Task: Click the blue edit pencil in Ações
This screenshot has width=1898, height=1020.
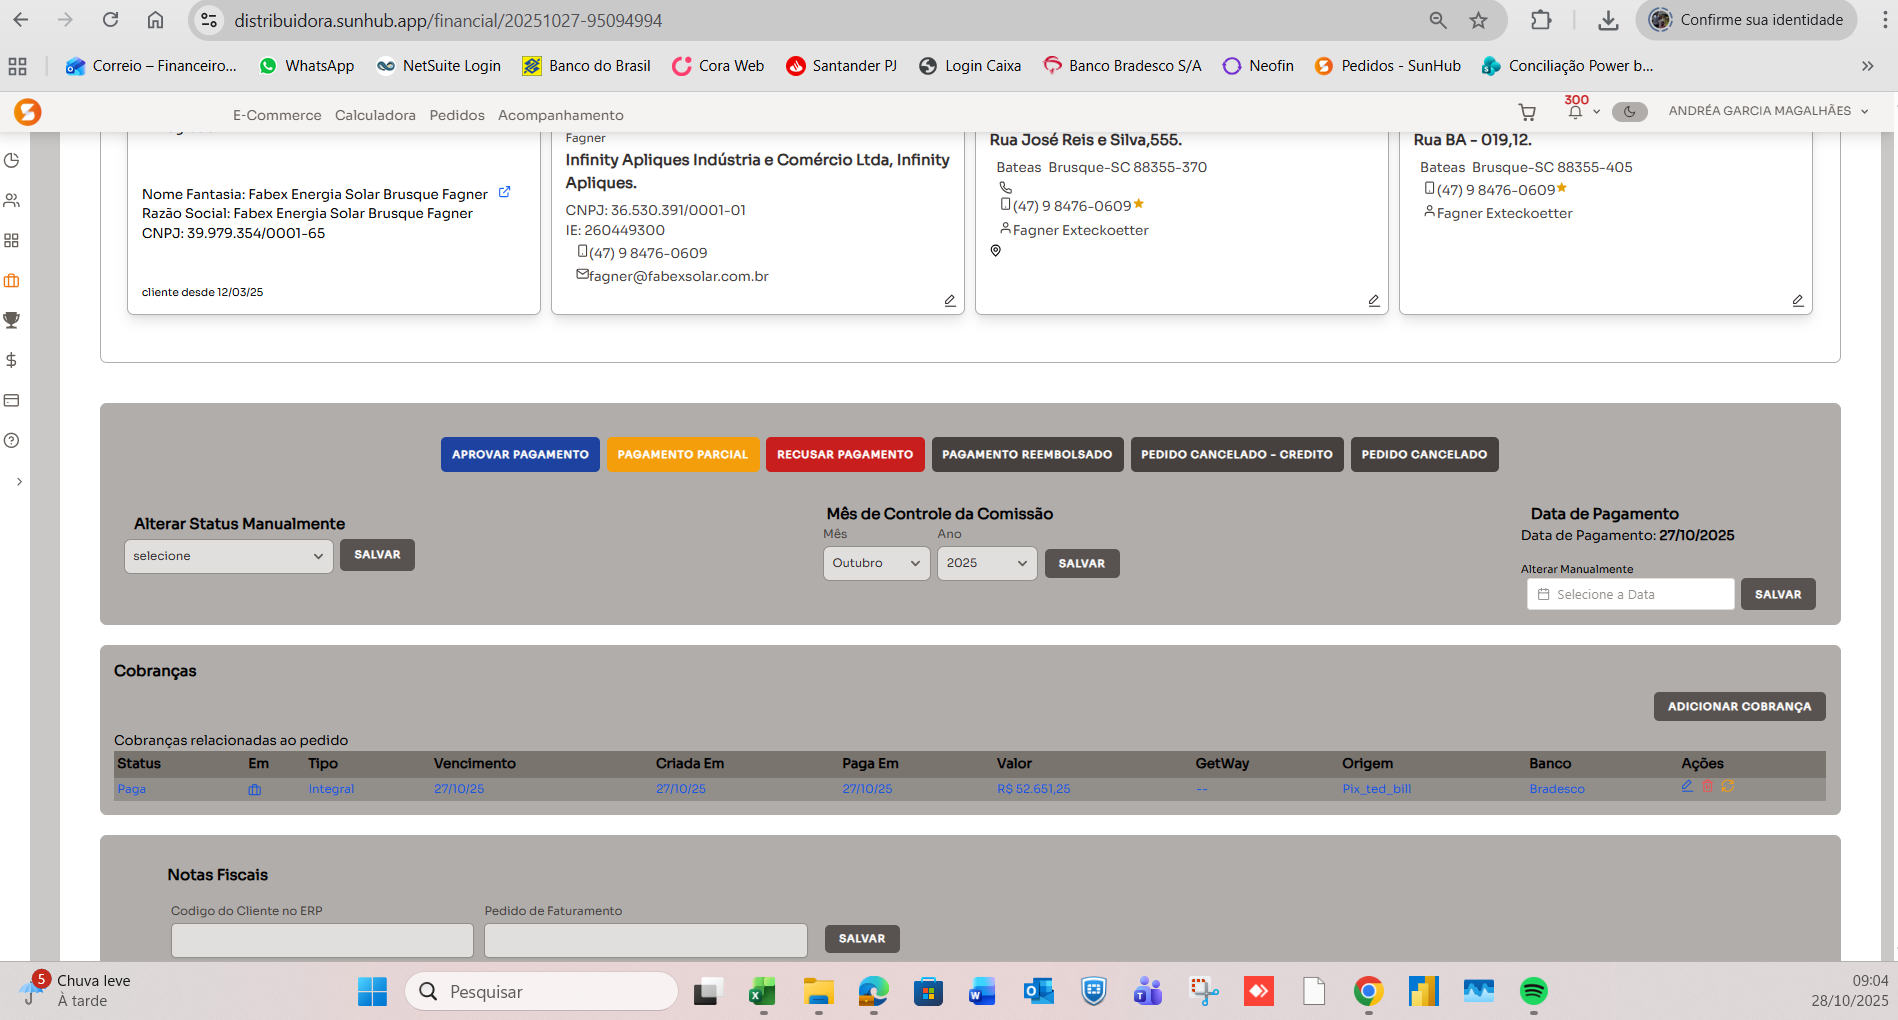Action: [1687, 787]
